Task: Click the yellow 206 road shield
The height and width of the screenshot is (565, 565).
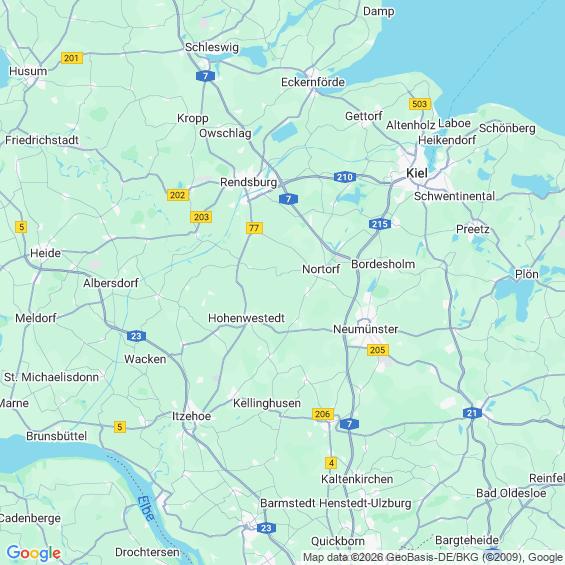Action: (x=322, y=414)
